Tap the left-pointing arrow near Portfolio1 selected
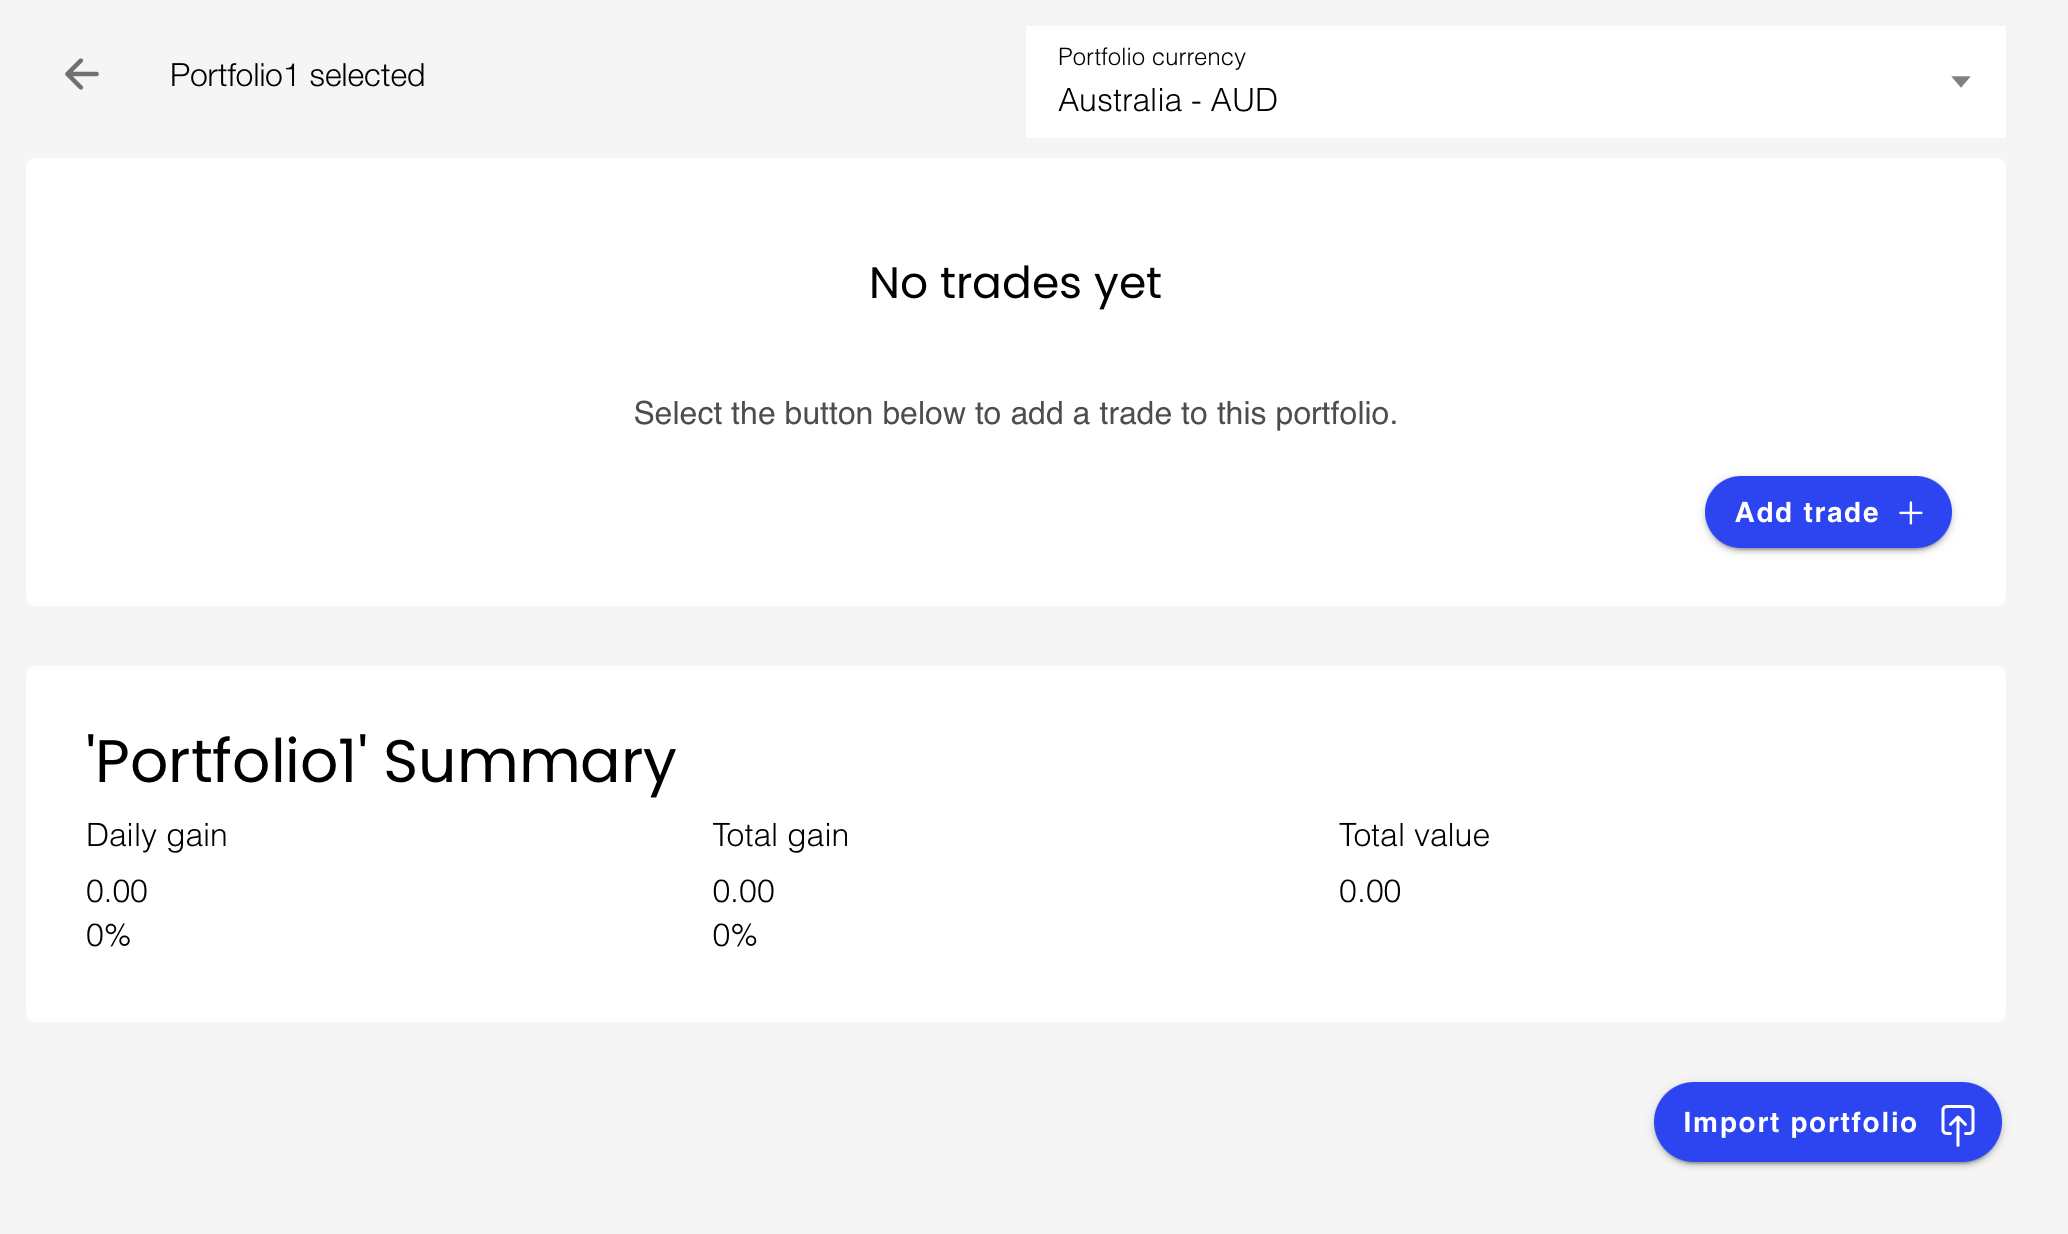This screenshot has height=1234, width=2068. coord(84,74)
